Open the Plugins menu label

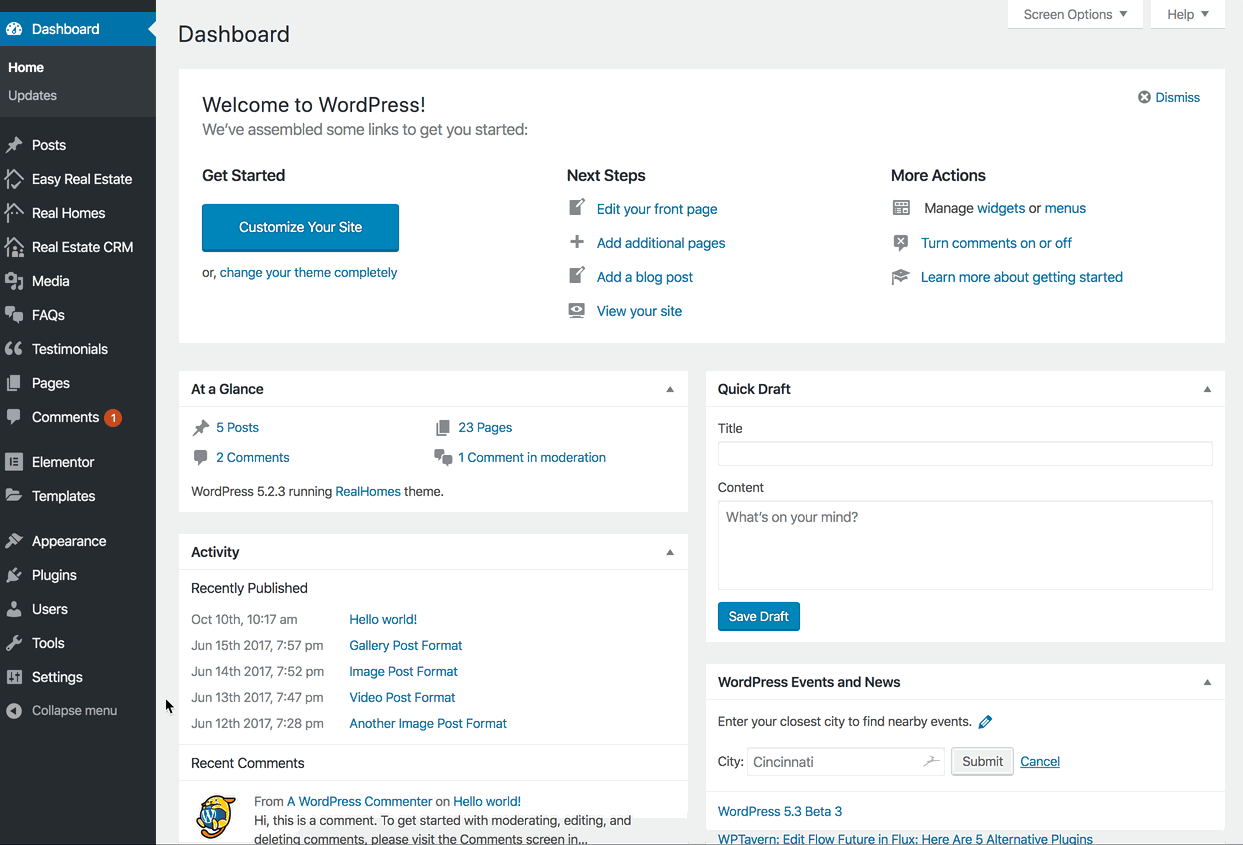click(54, 575)
